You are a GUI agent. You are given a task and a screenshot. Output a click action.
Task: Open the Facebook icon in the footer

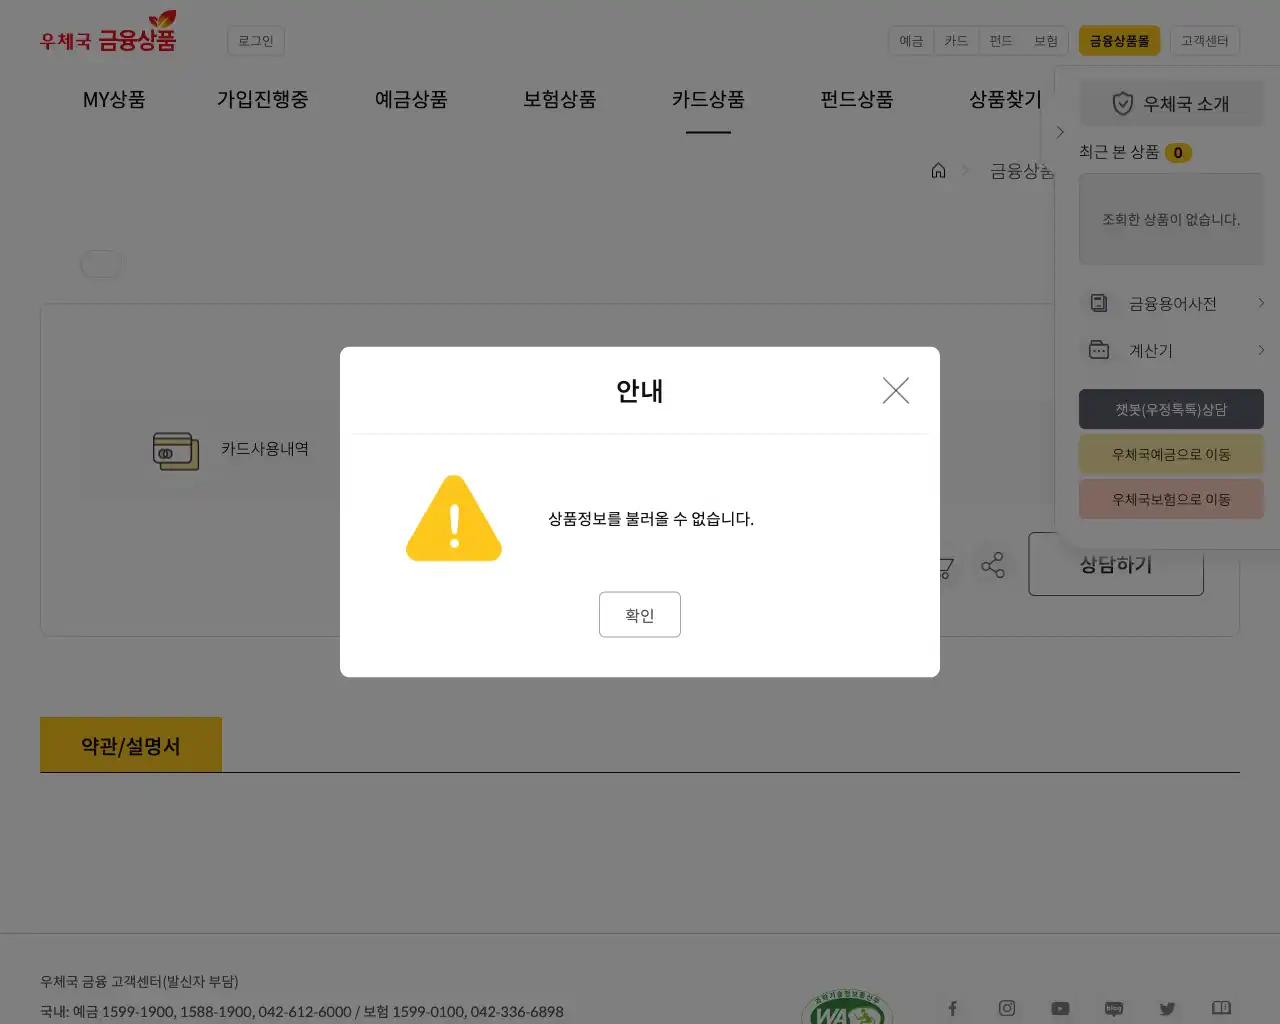tap(952, 1008)
